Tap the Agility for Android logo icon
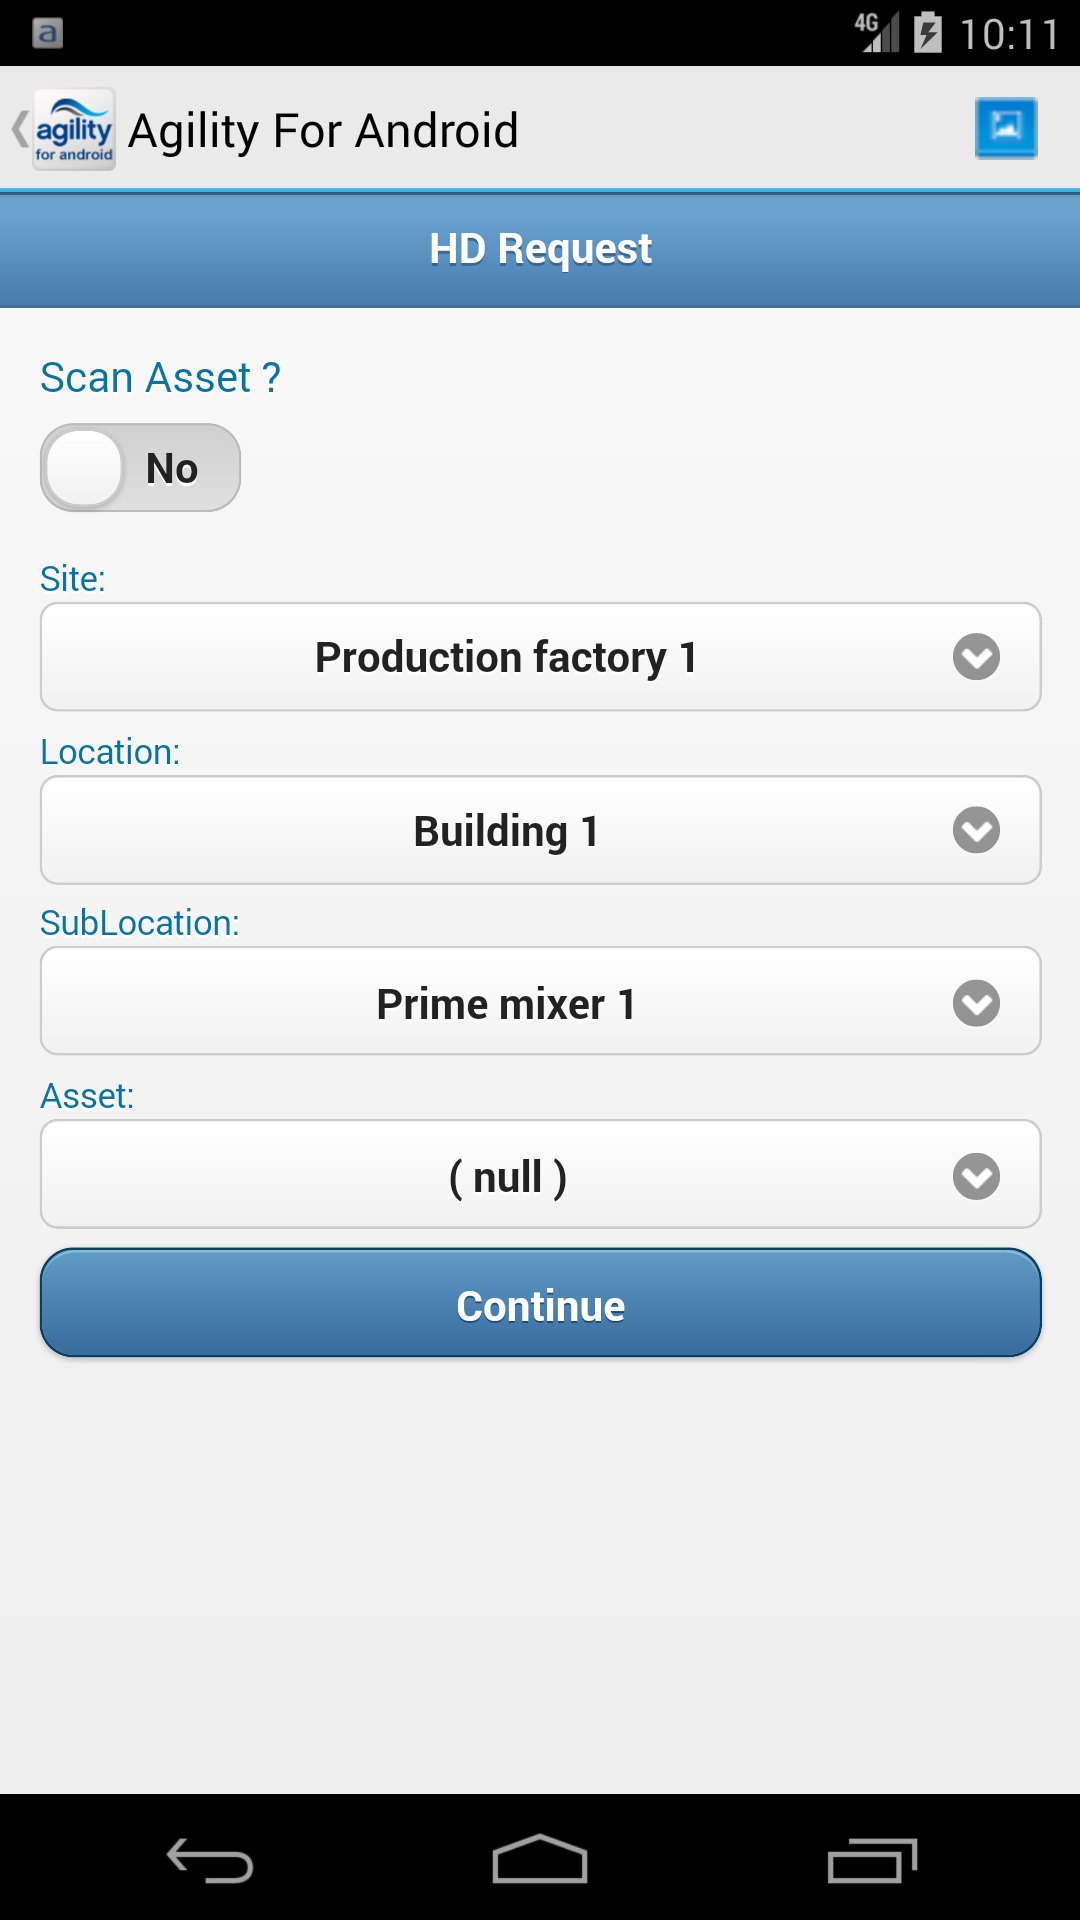Image resolution: width=1080 pixels, height=1920 pixels. [x=74, y=130]
